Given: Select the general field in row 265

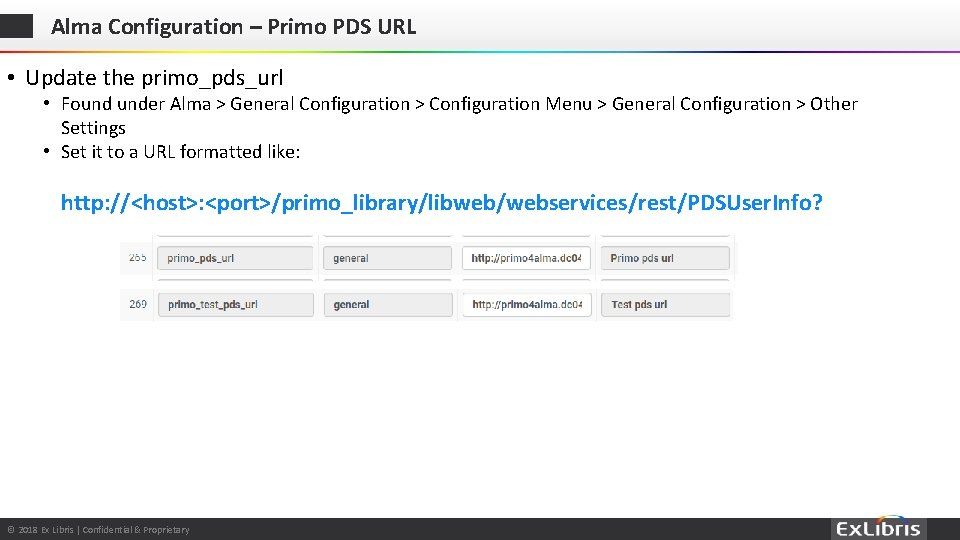Looking at the screenshot, I should coord(388,258).
